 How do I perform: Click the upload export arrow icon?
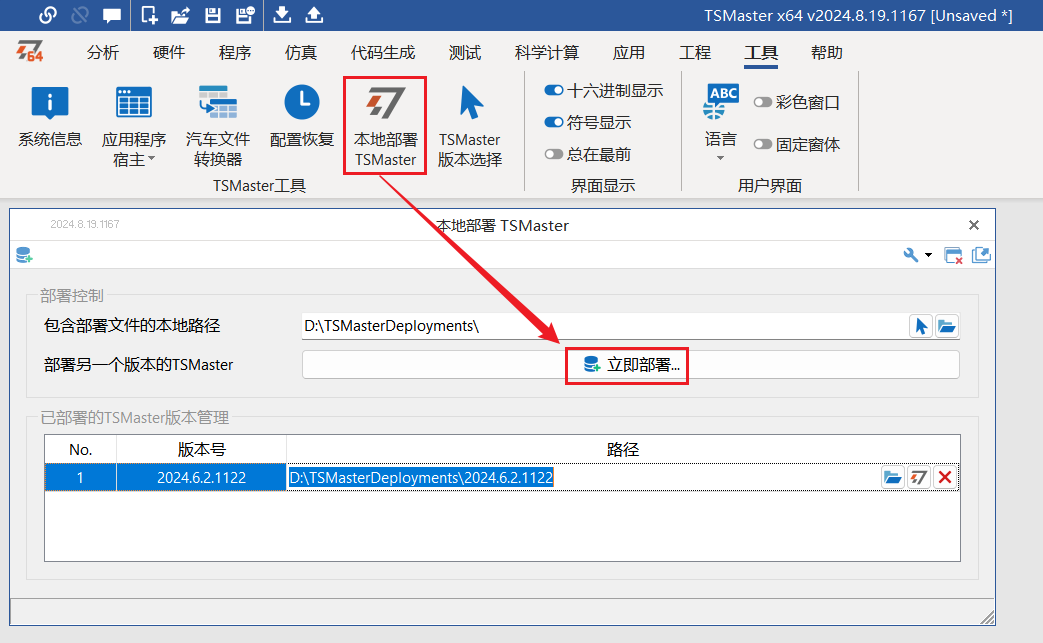(x=314, y=15)
